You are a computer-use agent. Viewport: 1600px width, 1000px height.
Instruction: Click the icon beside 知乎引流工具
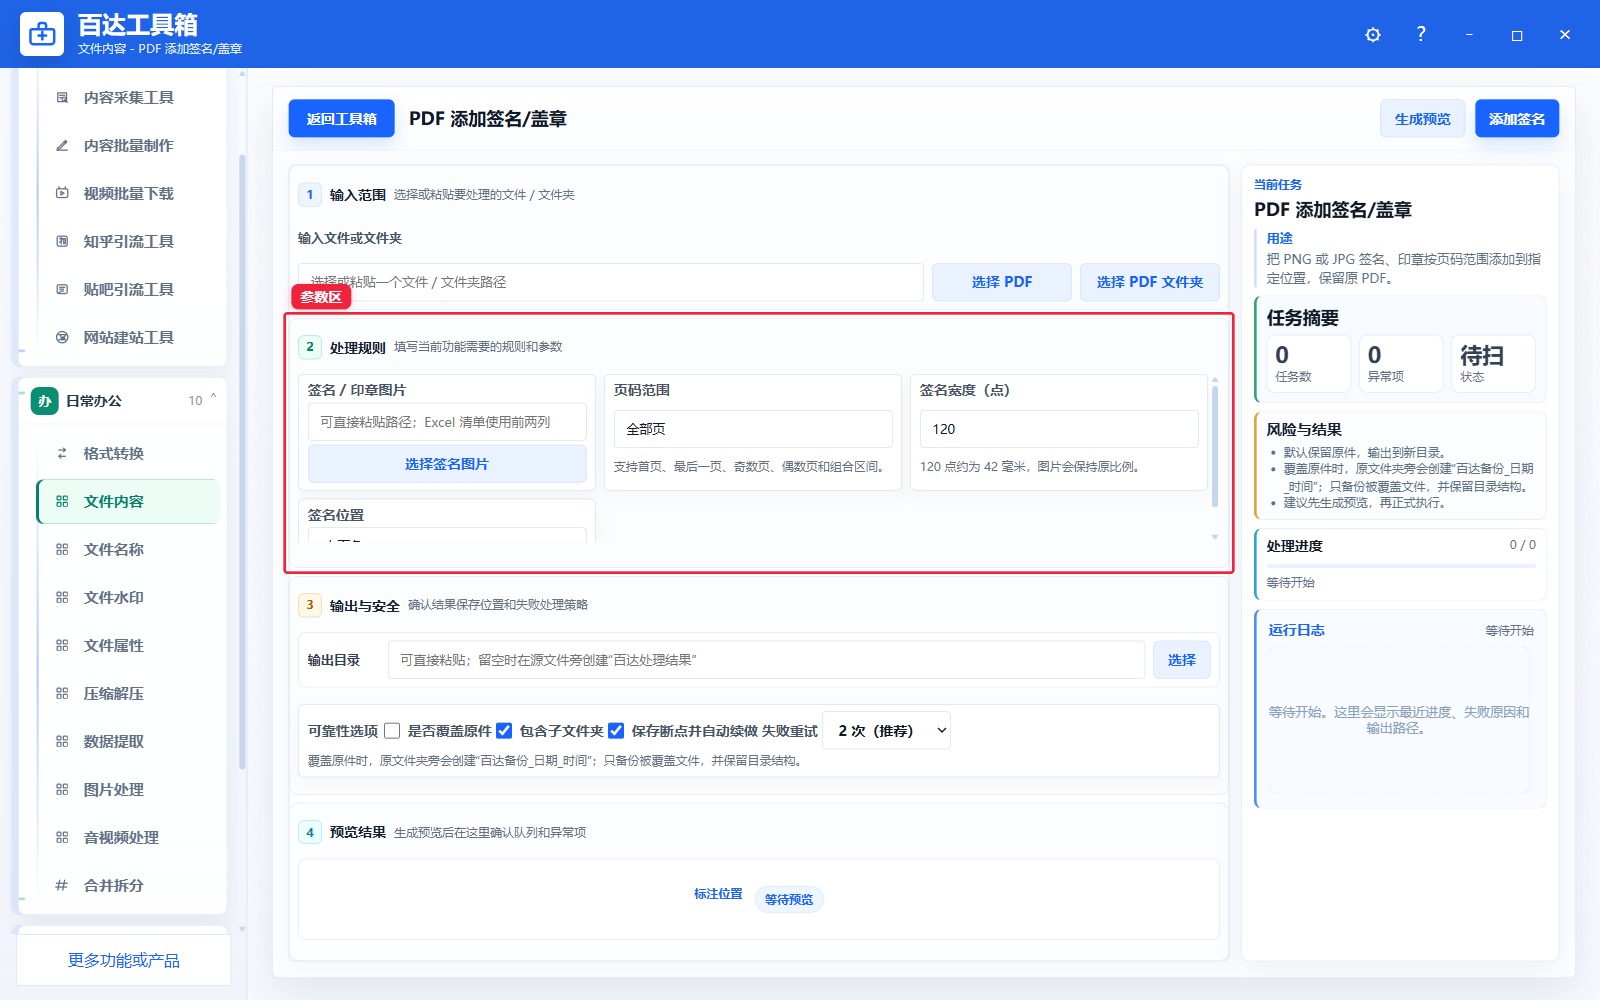coord(62,241)
